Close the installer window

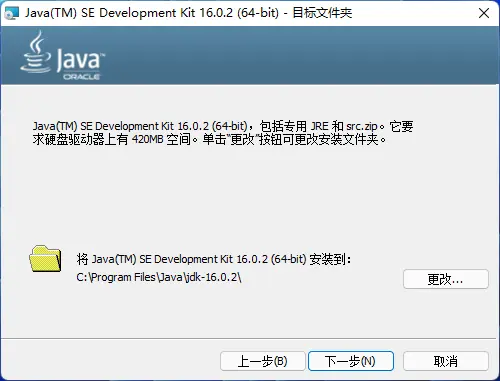coord(484,13)
